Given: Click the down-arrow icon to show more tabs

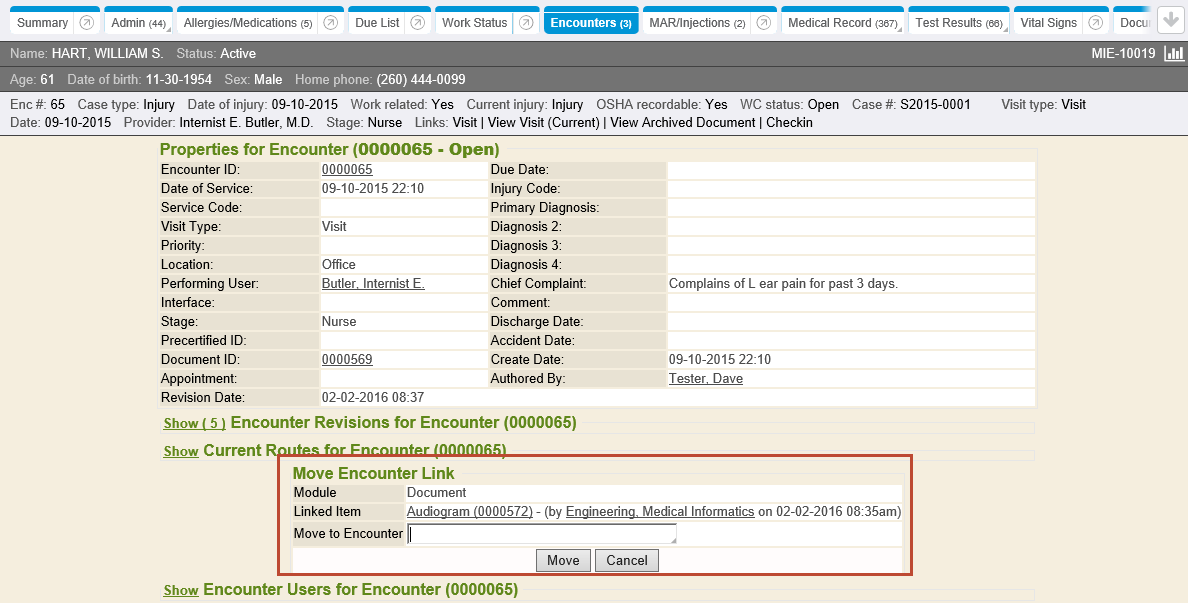Looking at the screenshot, I should pos(1170,21).
